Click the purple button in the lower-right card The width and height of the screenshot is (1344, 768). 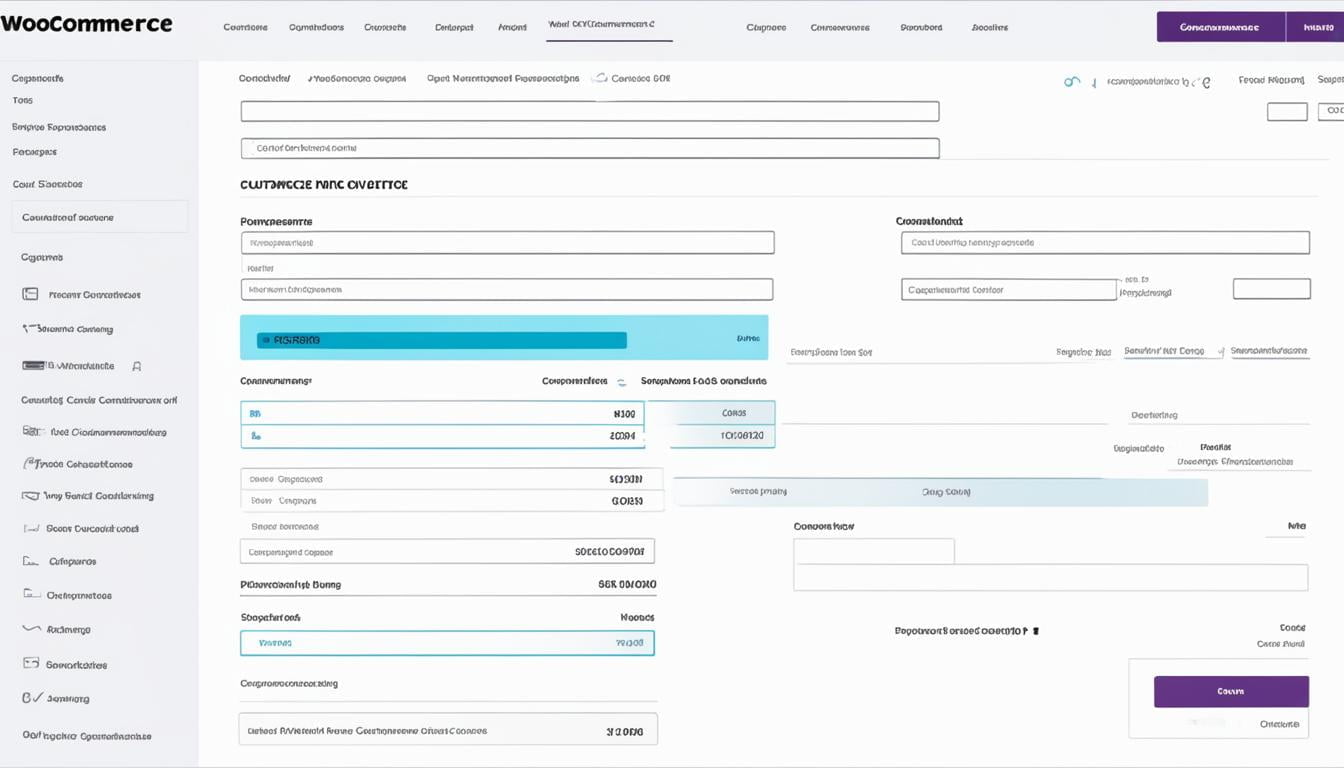click(x=1231, y=691)
